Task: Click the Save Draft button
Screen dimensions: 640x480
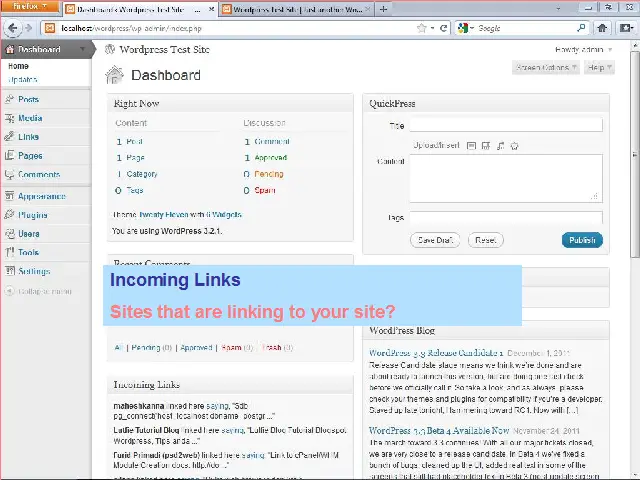Action: [435, 240]
